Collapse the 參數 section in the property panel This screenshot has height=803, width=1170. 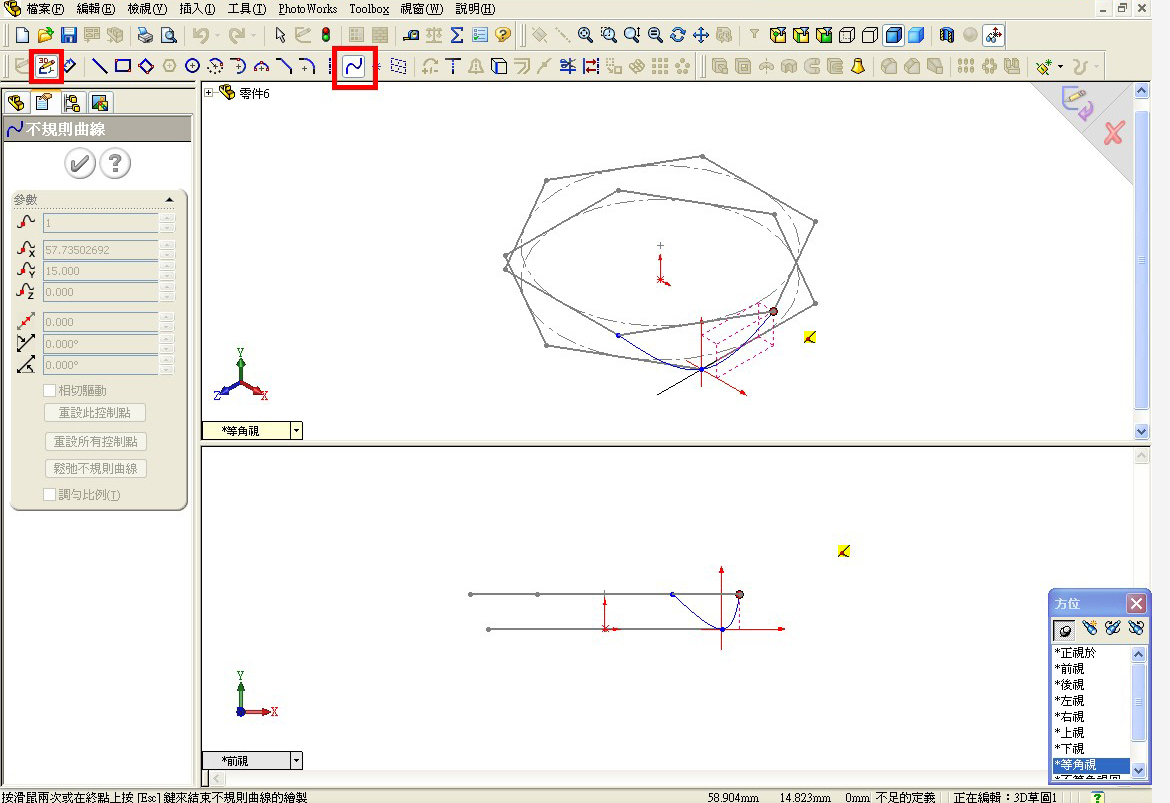coord(169,198)
